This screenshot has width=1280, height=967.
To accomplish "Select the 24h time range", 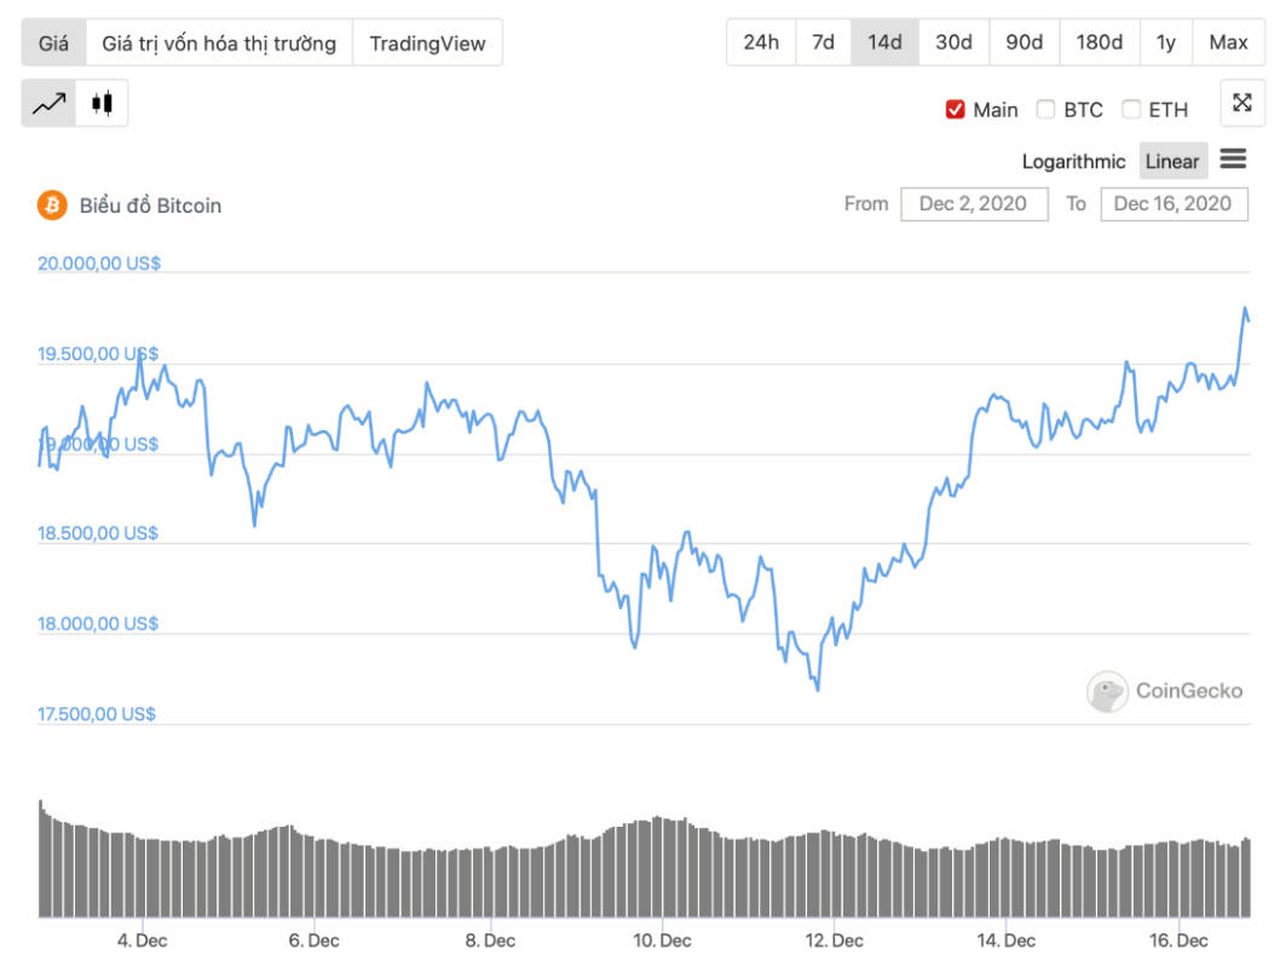I will [761, 42].
